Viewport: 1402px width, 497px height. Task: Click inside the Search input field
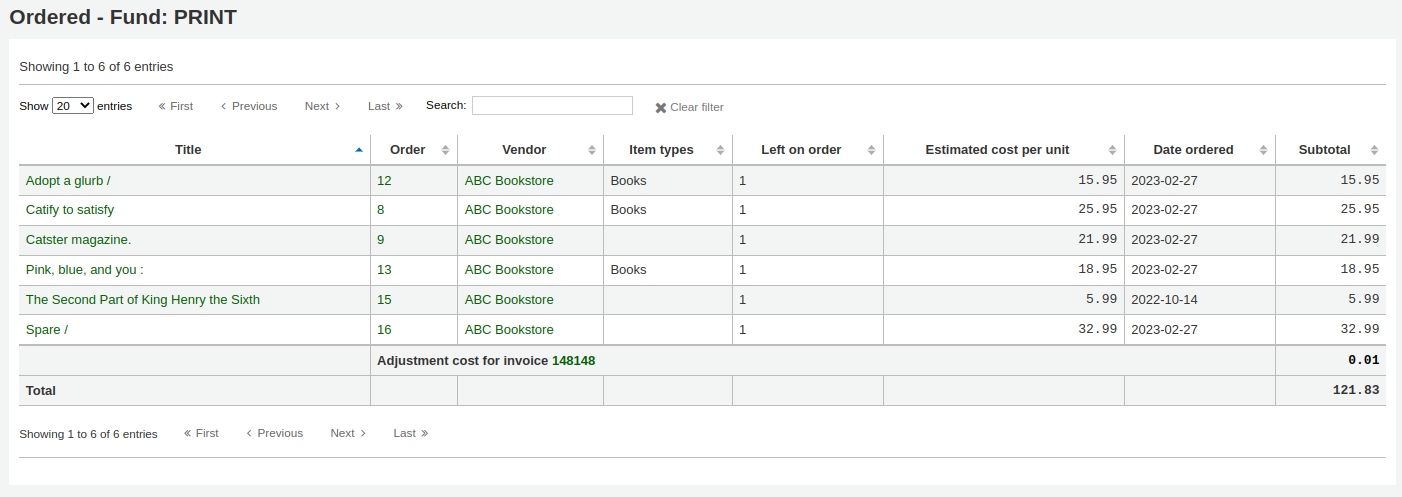point(552,105)
